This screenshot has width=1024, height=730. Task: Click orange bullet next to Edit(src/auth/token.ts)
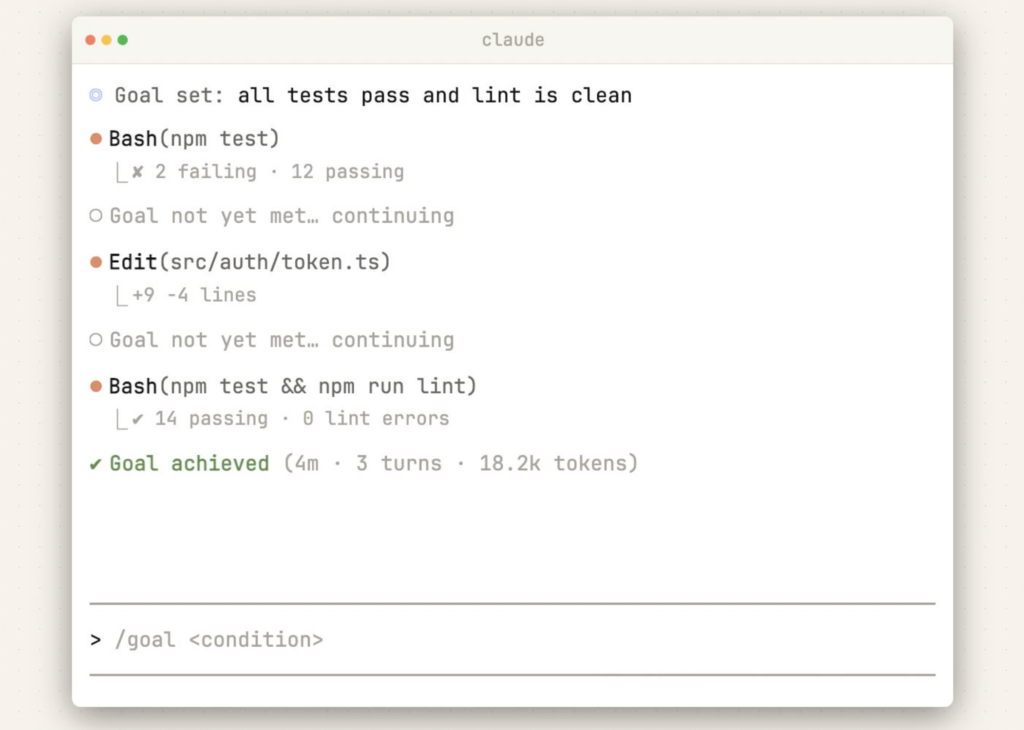click(x=96, y=262)
